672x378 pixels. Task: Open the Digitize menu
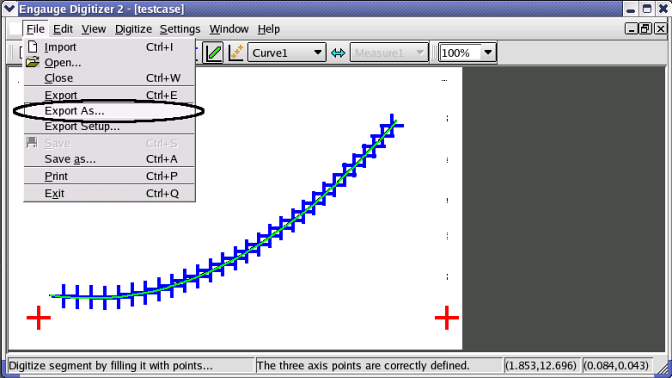click(x=133, y=29)
